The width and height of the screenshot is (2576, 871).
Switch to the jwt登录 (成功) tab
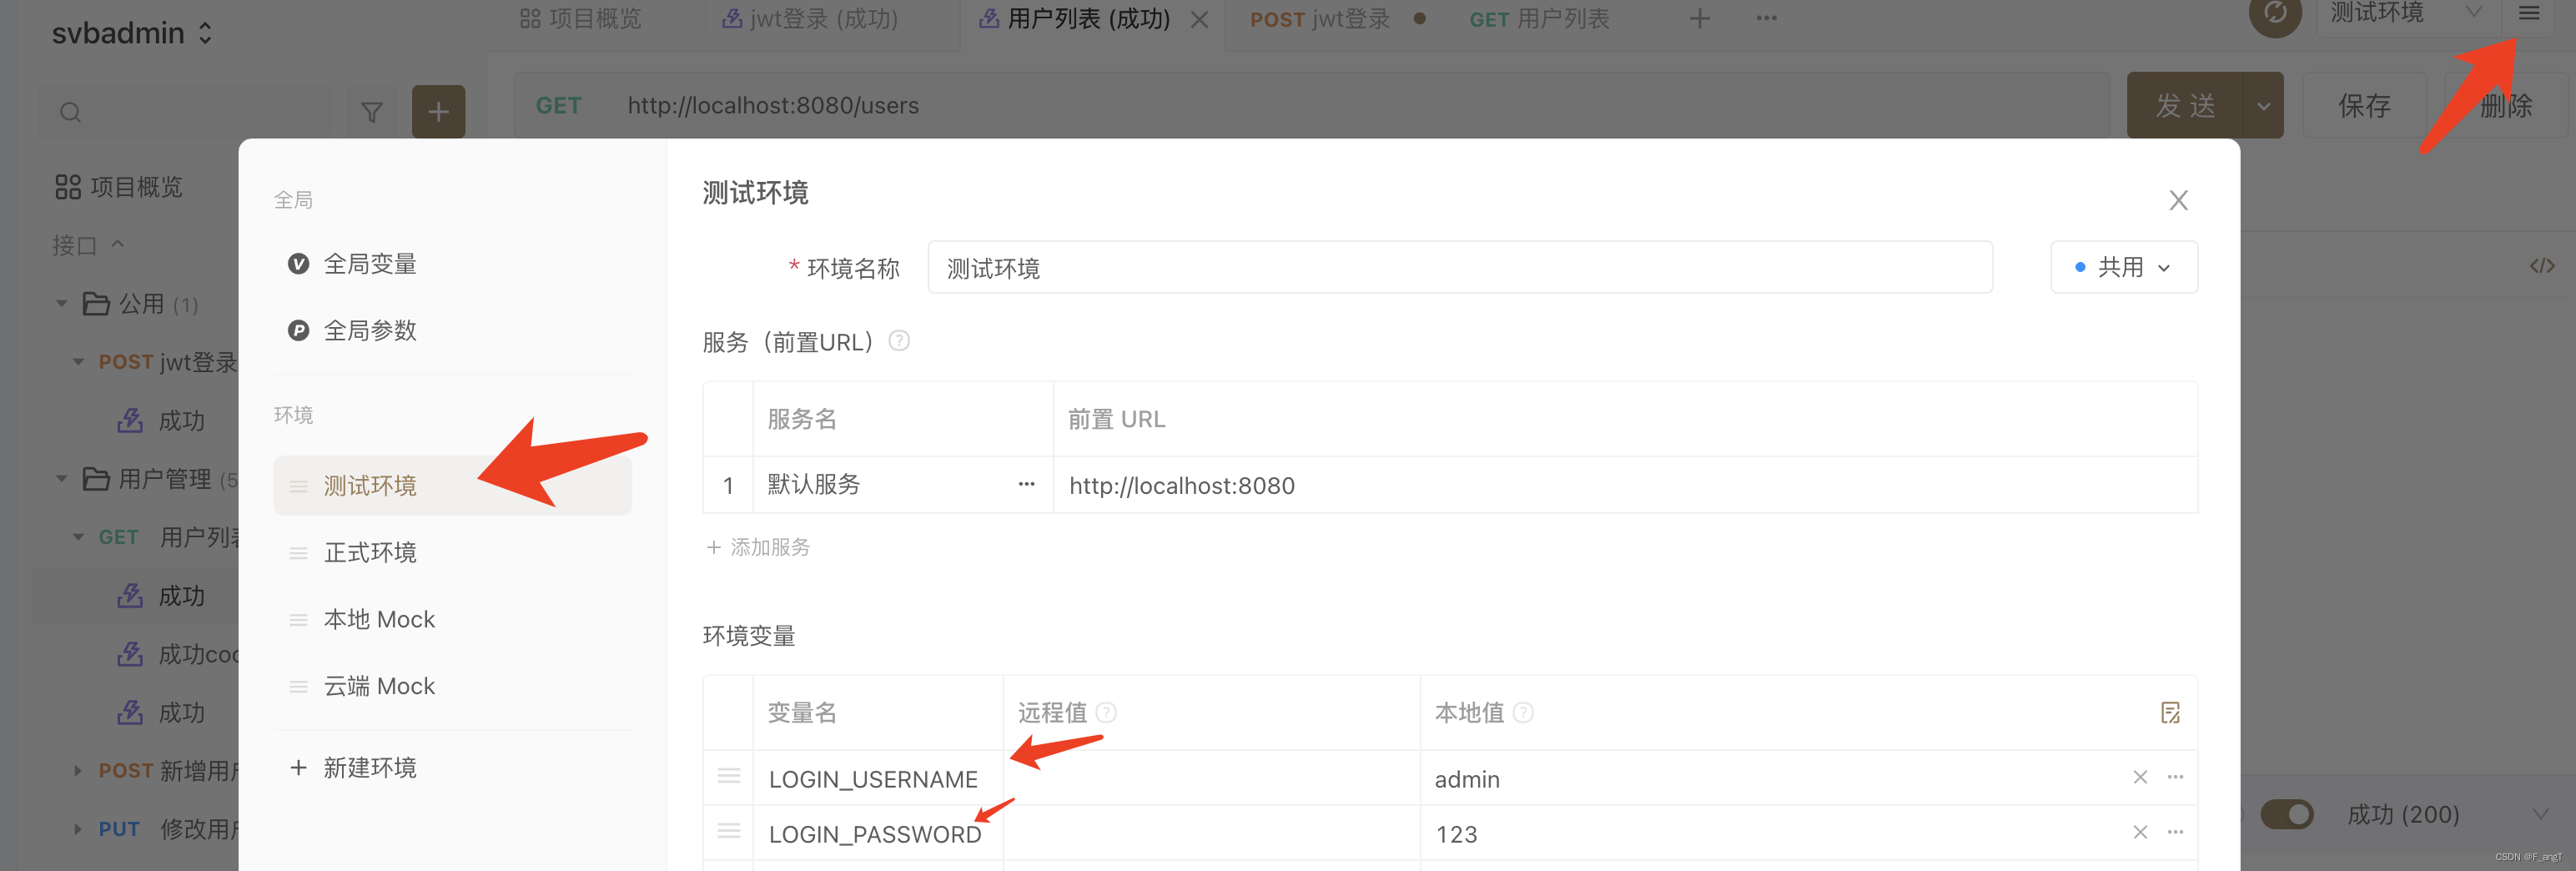[820, 18]
